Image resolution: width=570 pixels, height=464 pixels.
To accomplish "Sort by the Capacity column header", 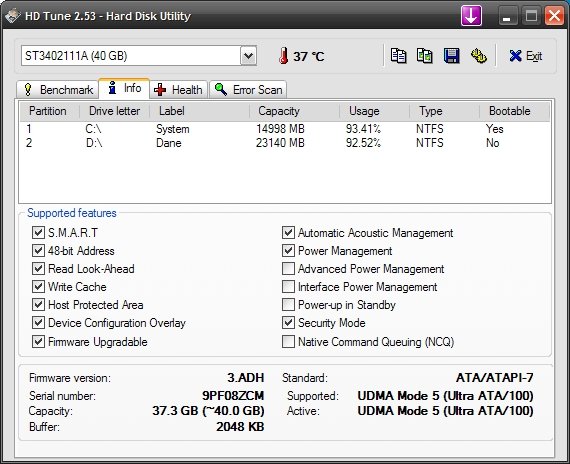I will (294, 111).
